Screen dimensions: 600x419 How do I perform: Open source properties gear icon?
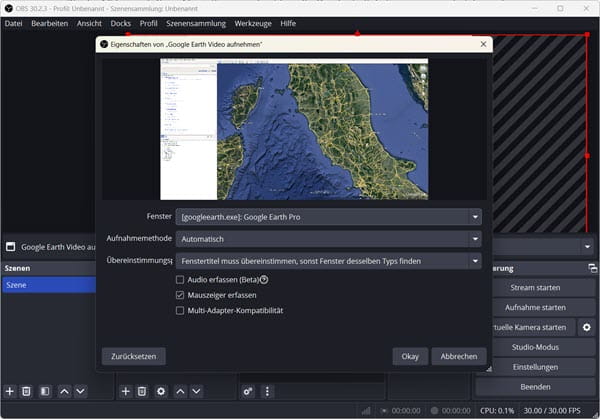160,391
